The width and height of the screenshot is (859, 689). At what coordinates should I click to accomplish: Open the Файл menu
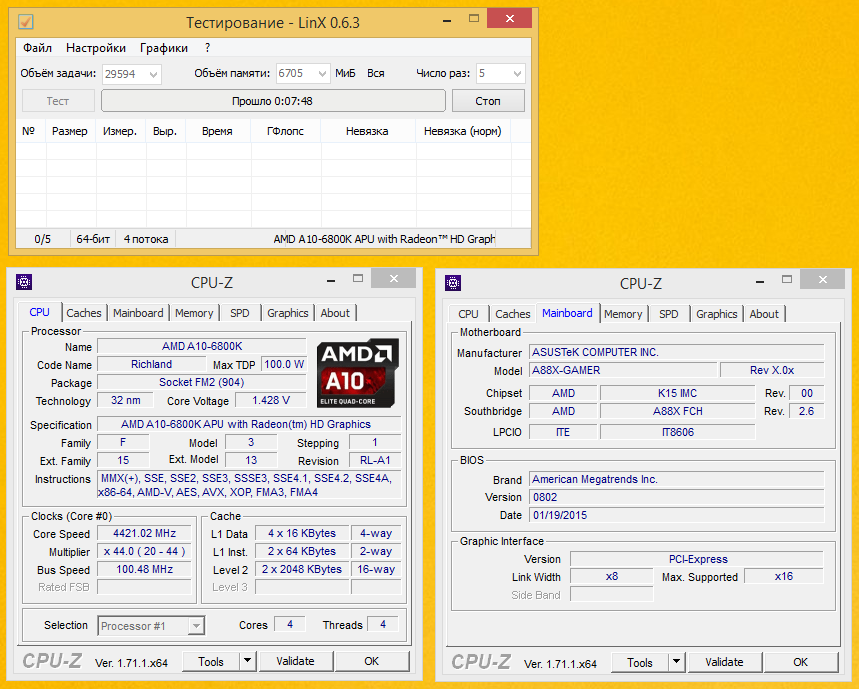(x=37, y=48)
